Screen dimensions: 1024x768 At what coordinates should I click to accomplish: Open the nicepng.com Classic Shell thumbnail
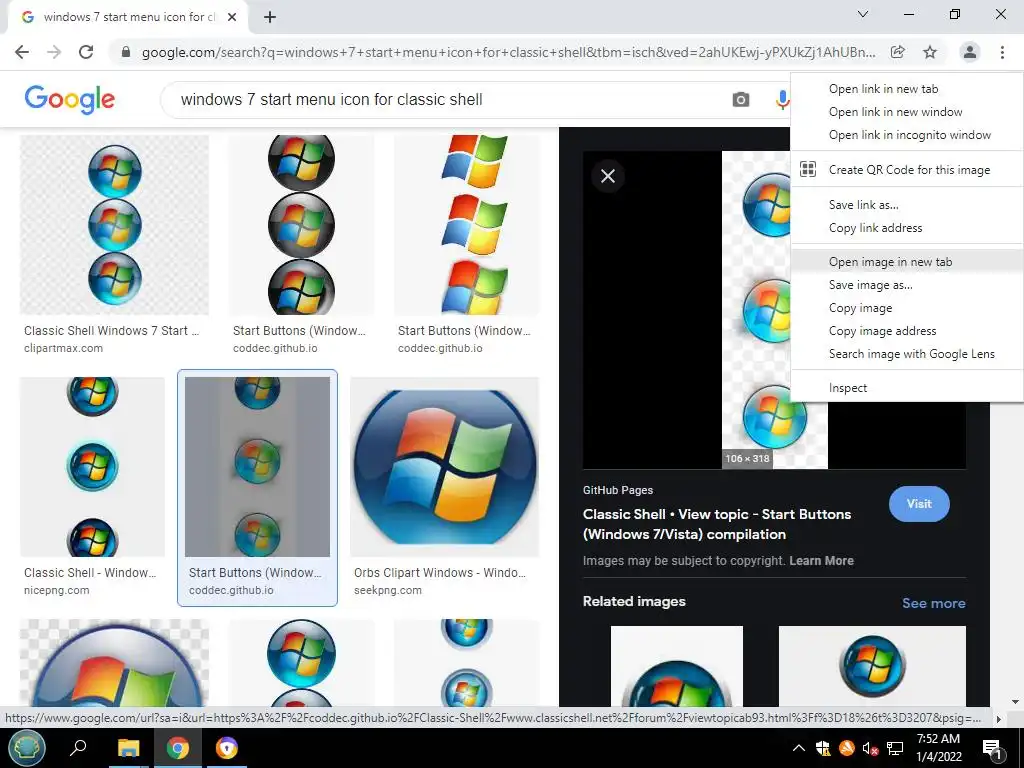92,466
